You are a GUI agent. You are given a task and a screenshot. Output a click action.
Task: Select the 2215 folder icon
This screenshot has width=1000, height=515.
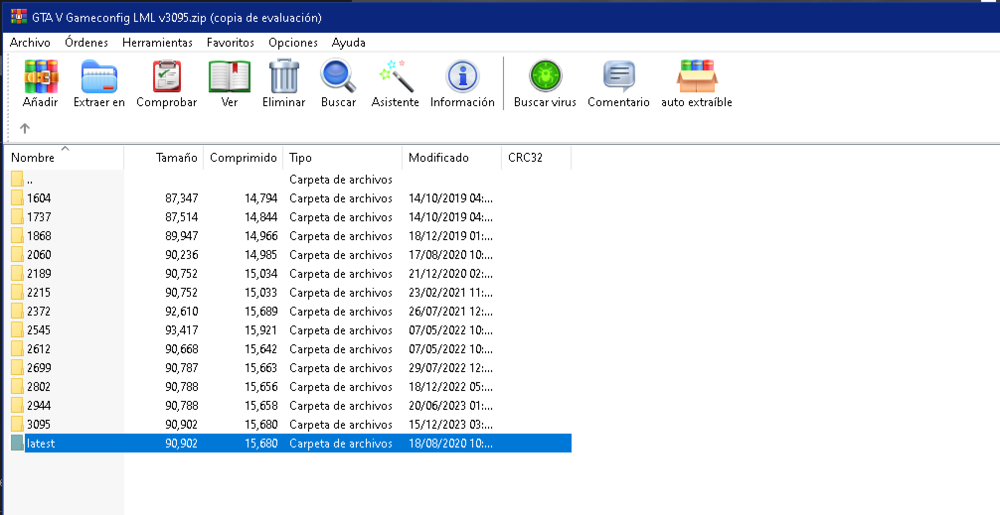click(18, 293)
